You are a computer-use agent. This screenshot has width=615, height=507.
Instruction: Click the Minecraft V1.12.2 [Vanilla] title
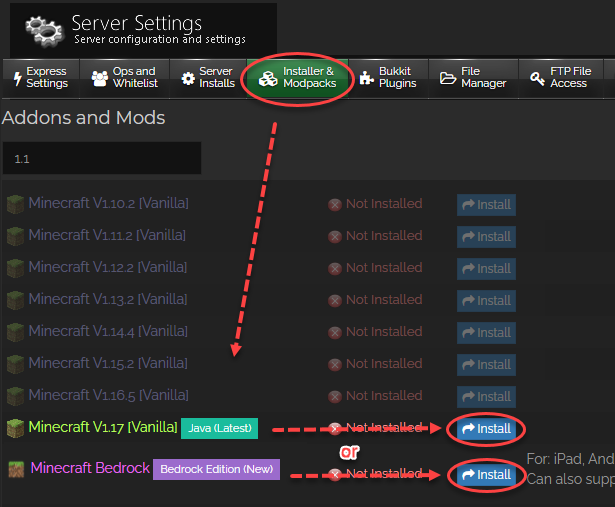(x=108, y=267)
